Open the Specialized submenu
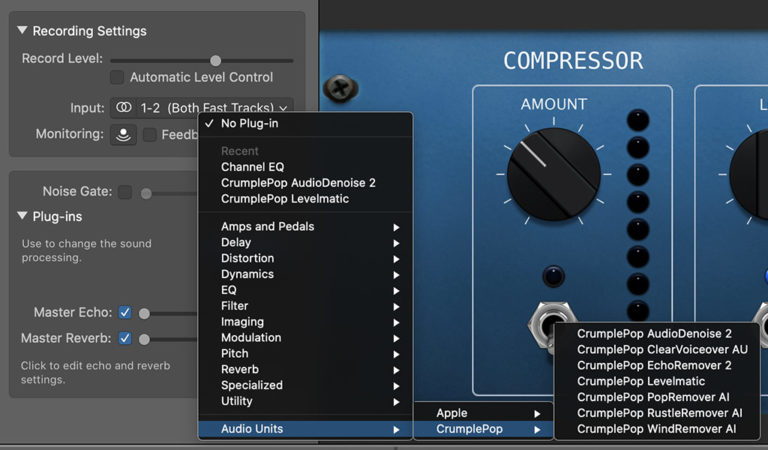The height and width of the screenshot is (450, 768). tap(306, 385)
